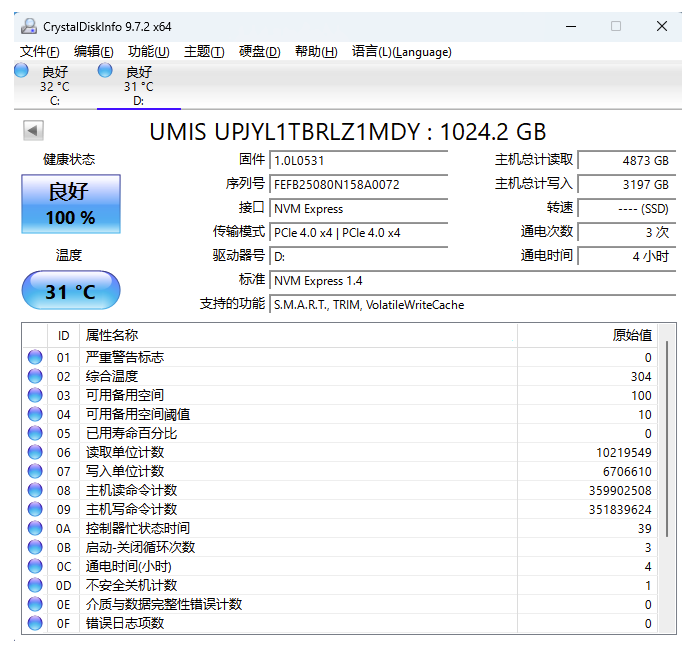Viewport: 698px width, 655px height.
Task: Open the 语言(L)(Language) menu
Action: click(x=402, y=52)
